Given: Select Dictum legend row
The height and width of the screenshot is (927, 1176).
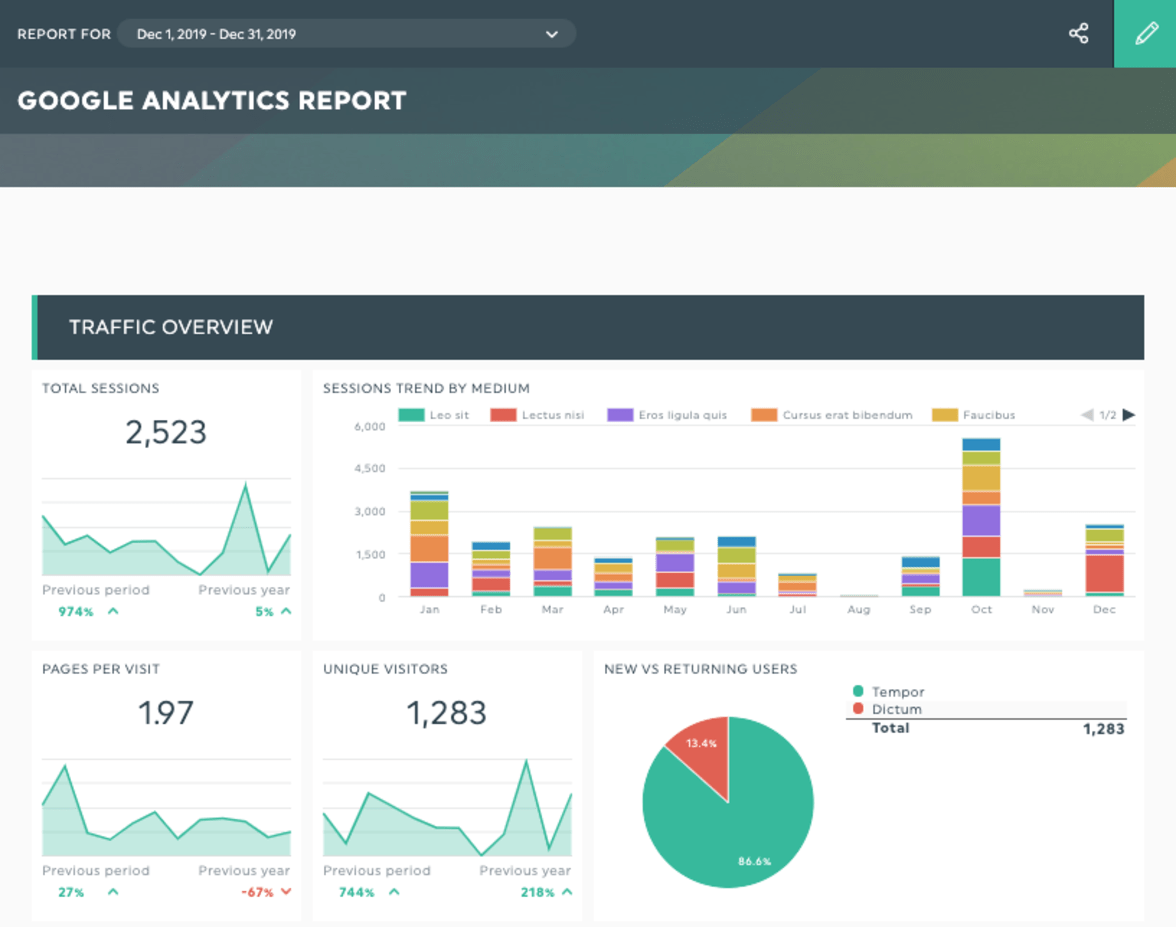Looking at the screenshot, I should 986,709.
